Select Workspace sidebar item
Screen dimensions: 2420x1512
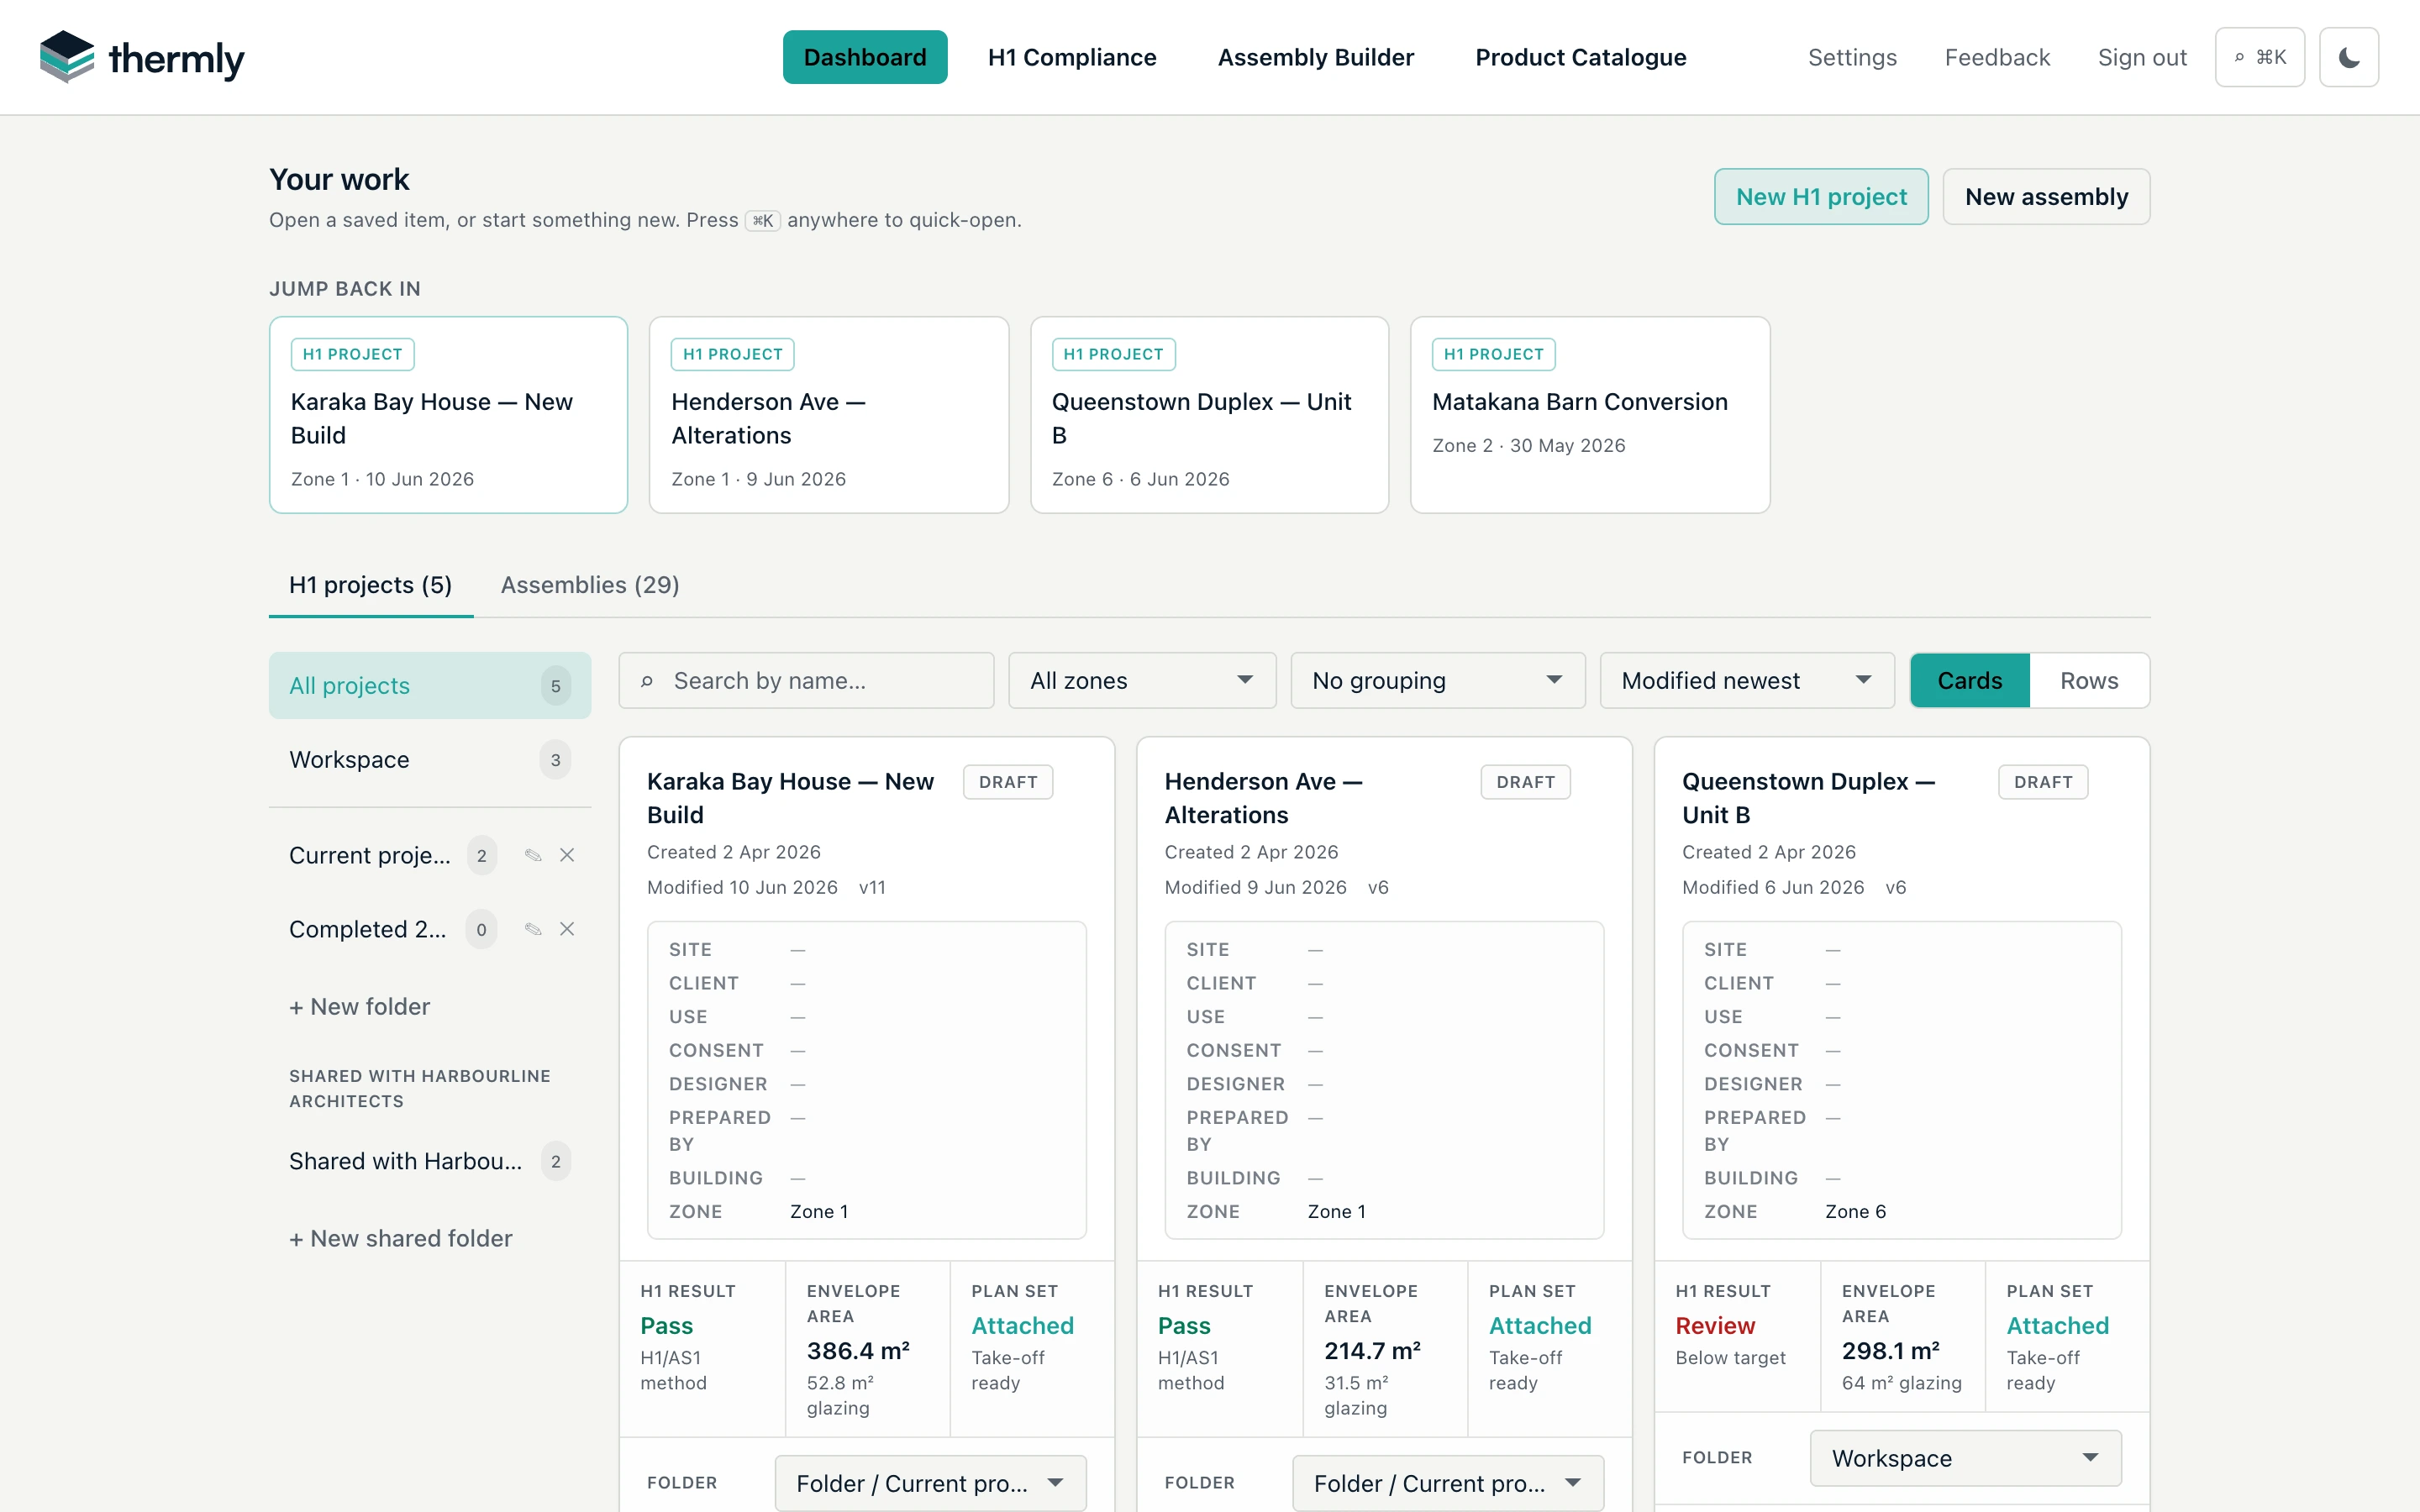430,759
